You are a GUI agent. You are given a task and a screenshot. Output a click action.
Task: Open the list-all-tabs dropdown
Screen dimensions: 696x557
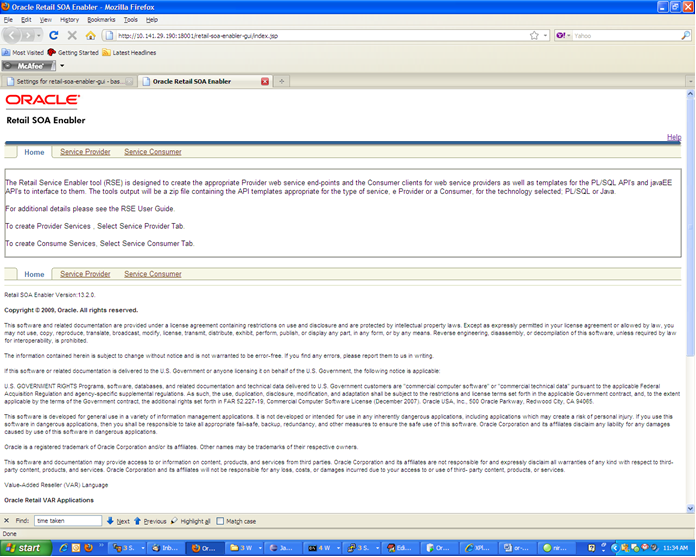690,81
